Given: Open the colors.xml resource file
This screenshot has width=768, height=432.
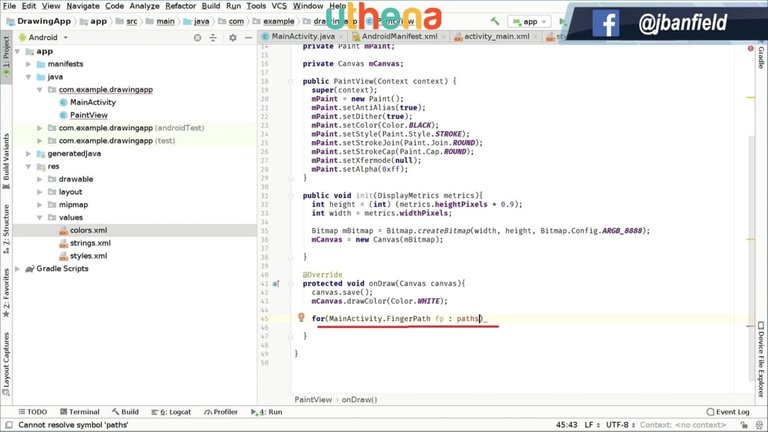Looking at the screenshot, I should [88, 230].
